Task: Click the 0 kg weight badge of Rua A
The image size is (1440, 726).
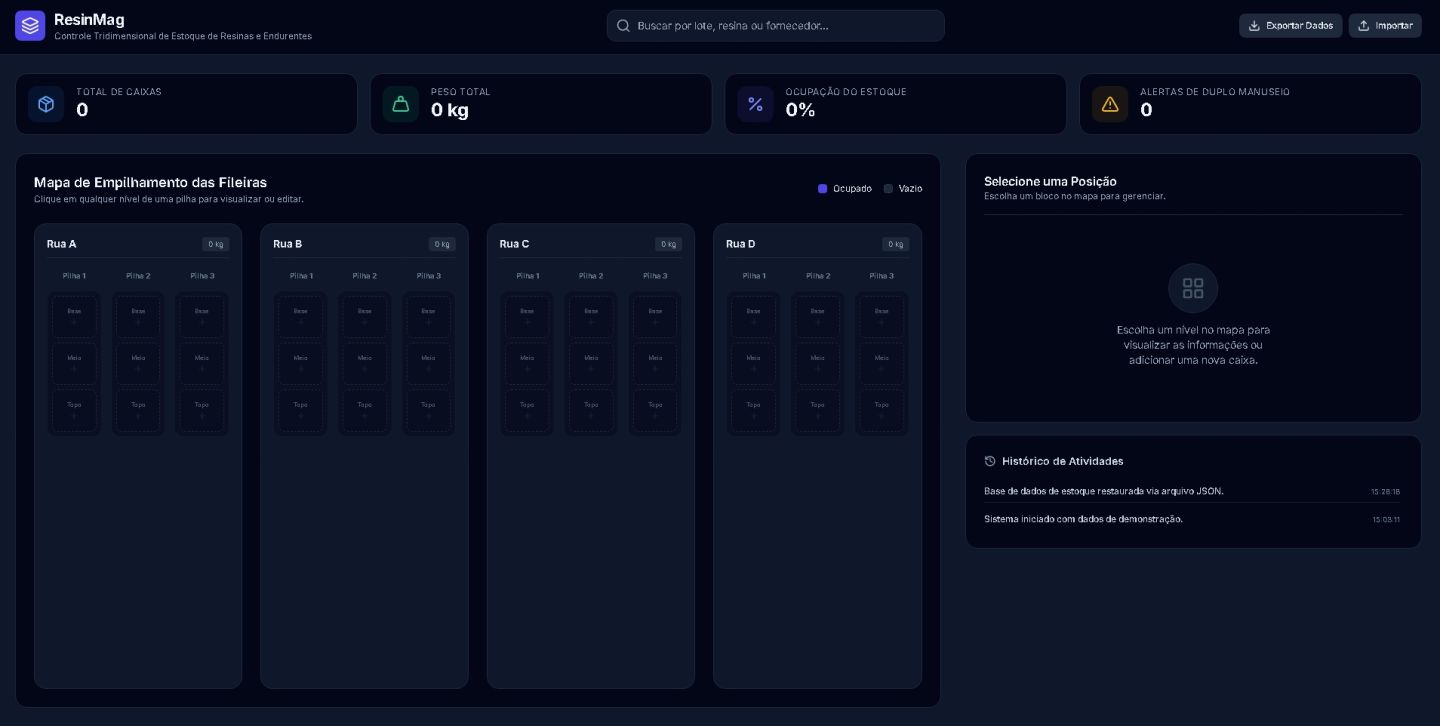Action: [x=216, y=244]
